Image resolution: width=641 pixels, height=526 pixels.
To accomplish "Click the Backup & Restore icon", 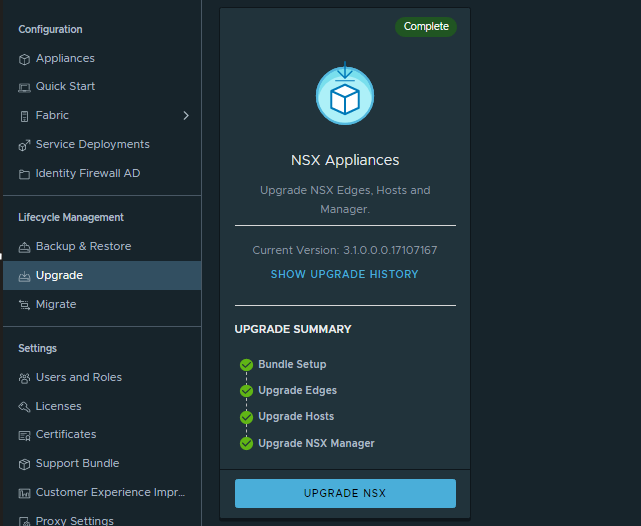I will click(24, 247).
